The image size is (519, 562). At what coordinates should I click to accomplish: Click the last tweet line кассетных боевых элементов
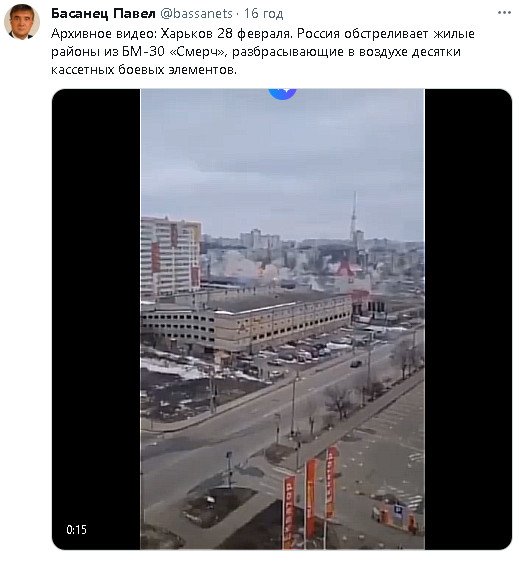(144, 70)
